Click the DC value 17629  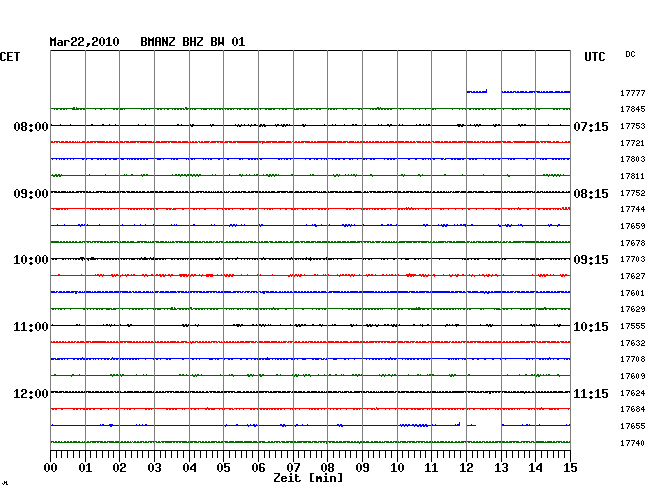pyautogui.click(x=633, y=309)
